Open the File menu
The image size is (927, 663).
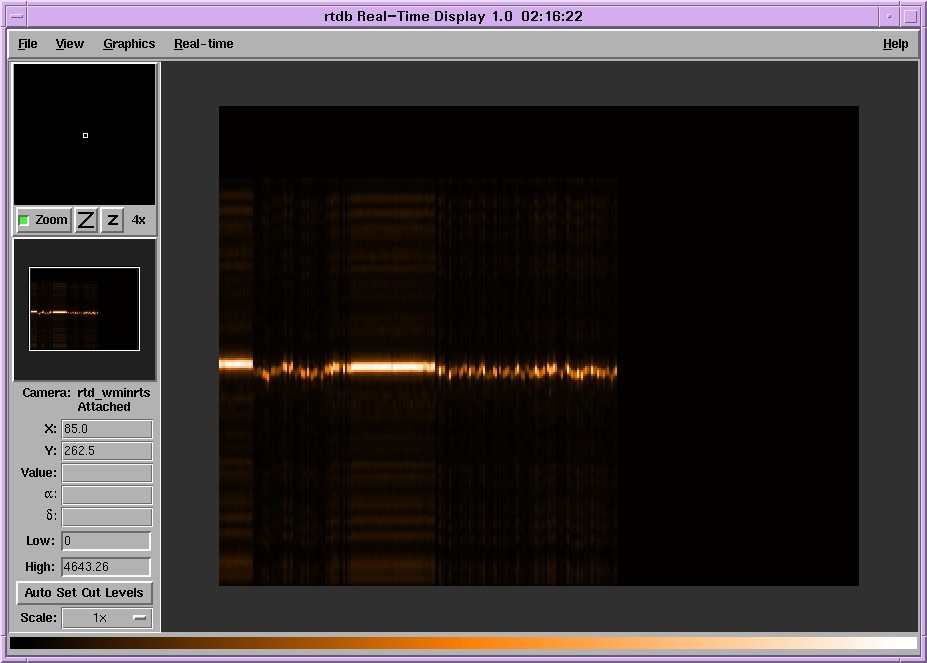click(28, 44)
